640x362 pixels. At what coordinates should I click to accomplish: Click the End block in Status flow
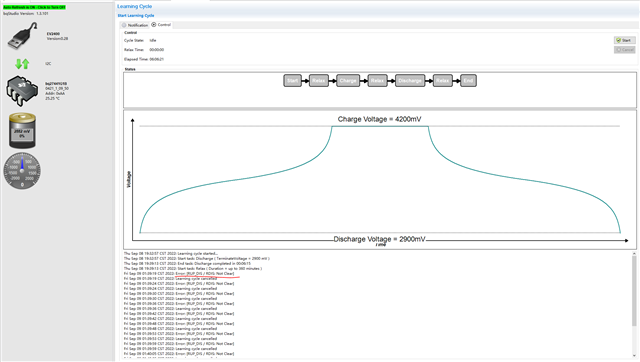pyautogui.click(x=468, y=80)
